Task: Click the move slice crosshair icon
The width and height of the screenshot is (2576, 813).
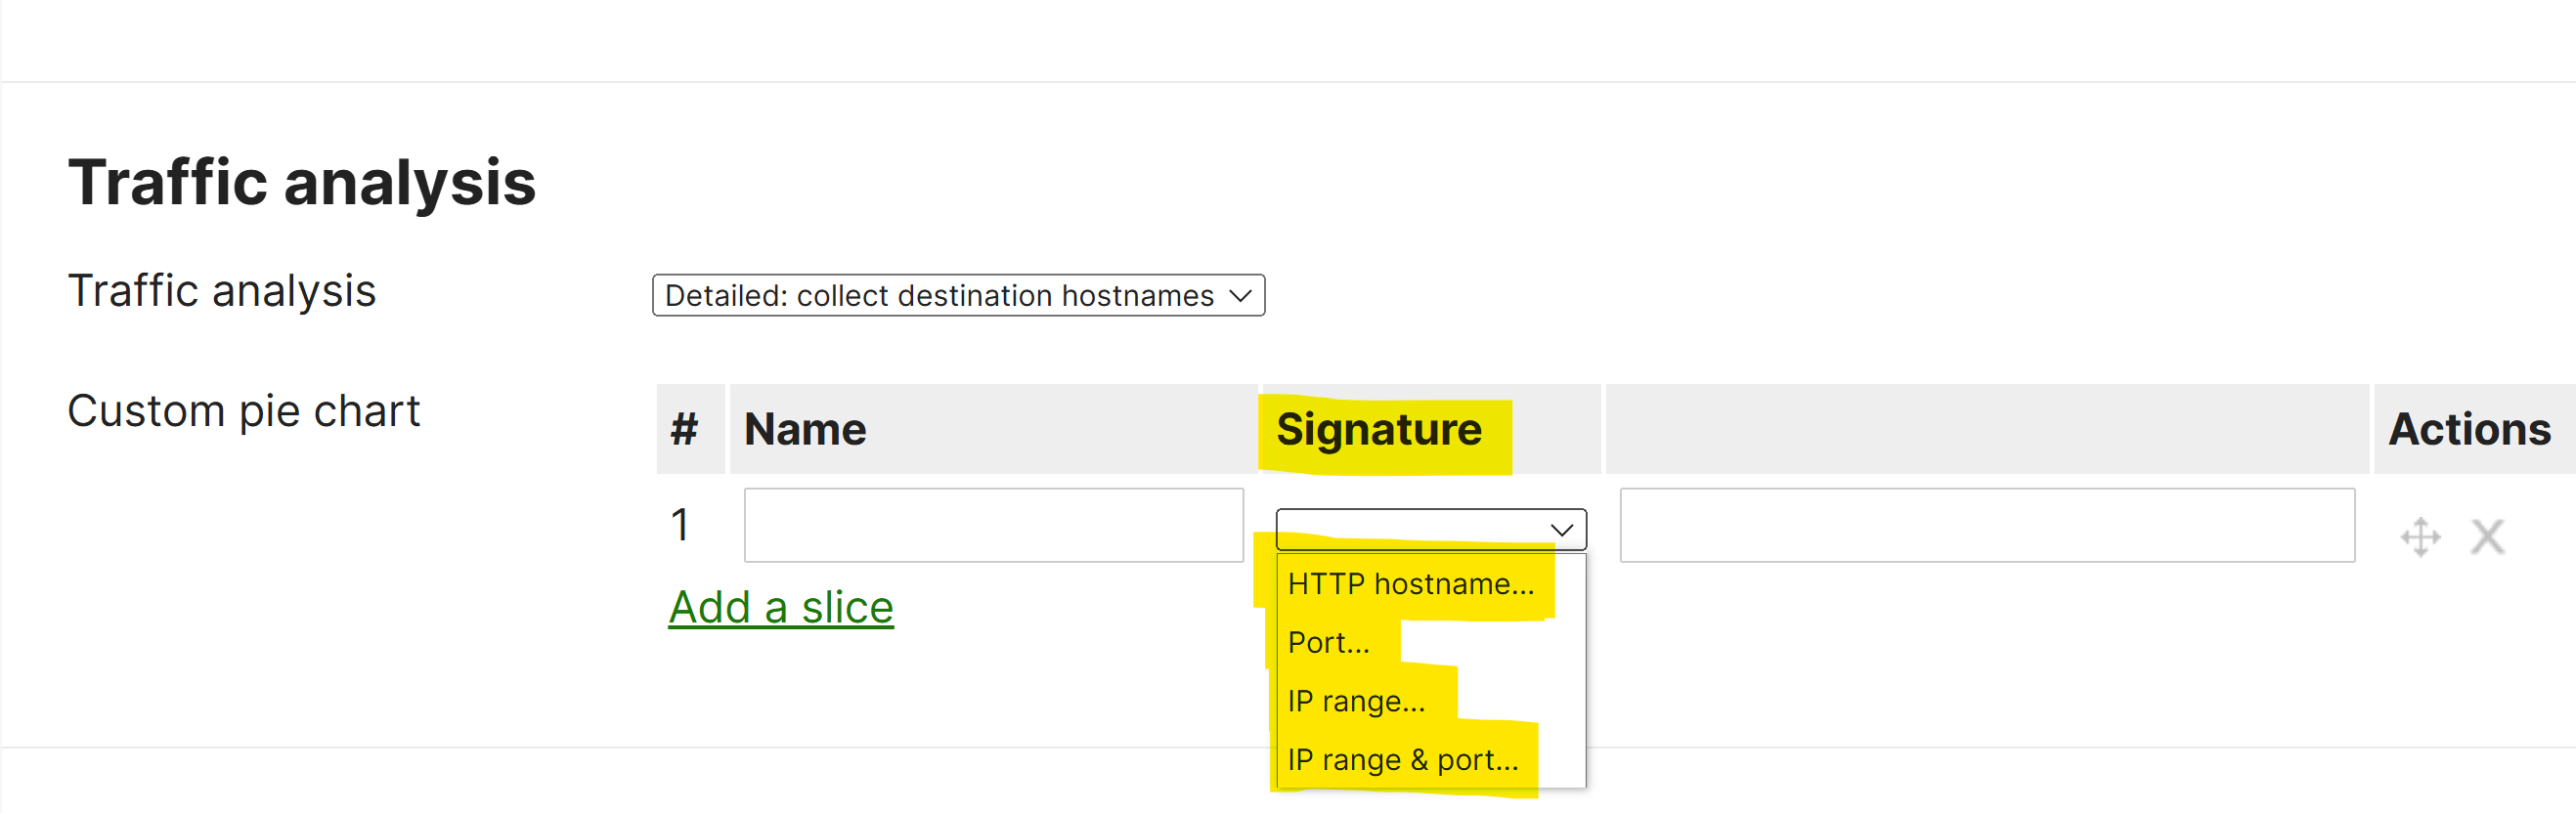Action: [2419, 537]
